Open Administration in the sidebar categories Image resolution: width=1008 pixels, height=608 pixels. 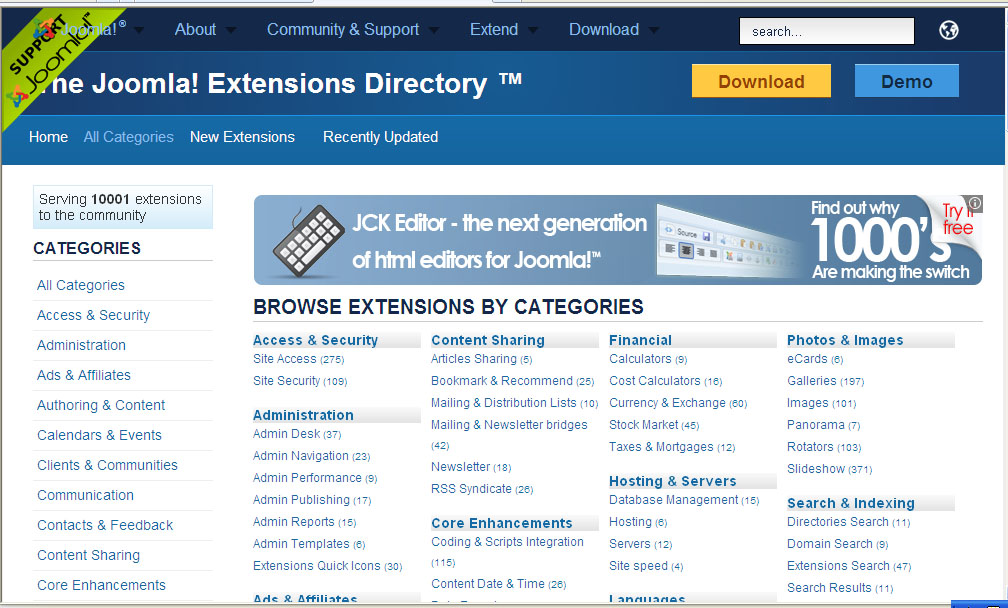[81, 345]
